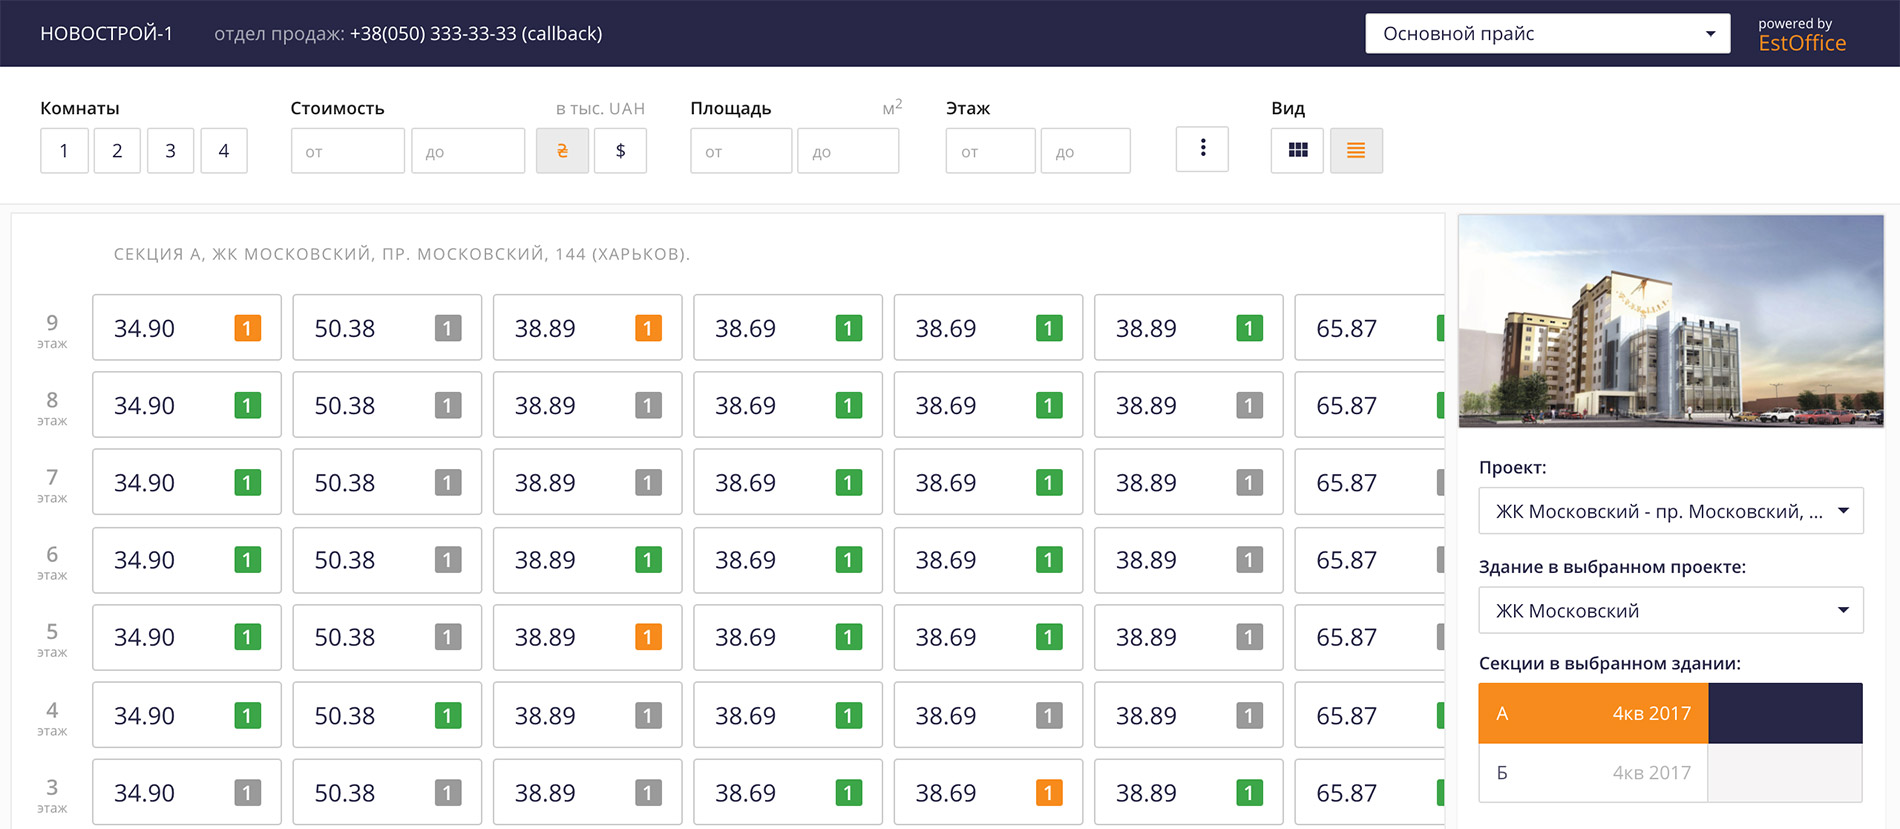Filter by 3 room apartments

pyautogui.click(x=171, y=151)
